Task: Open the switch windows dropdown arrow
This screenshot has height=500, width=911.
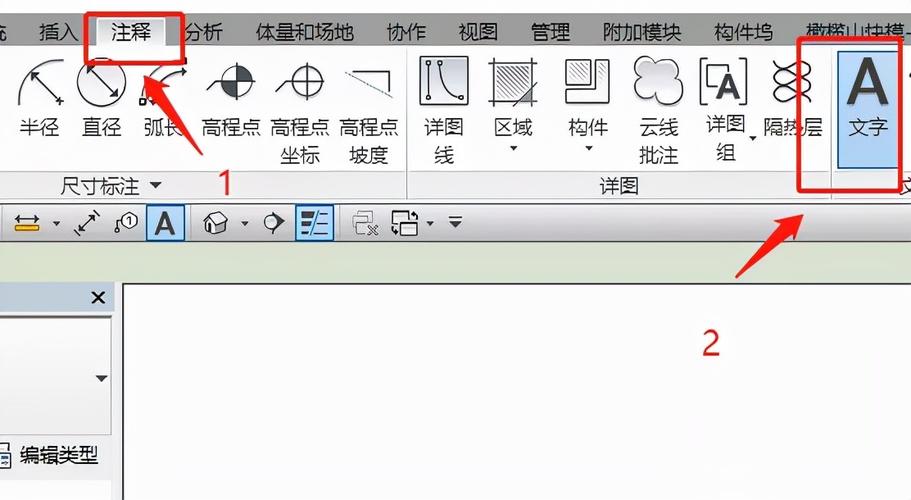Action: [x=430, y=223]
